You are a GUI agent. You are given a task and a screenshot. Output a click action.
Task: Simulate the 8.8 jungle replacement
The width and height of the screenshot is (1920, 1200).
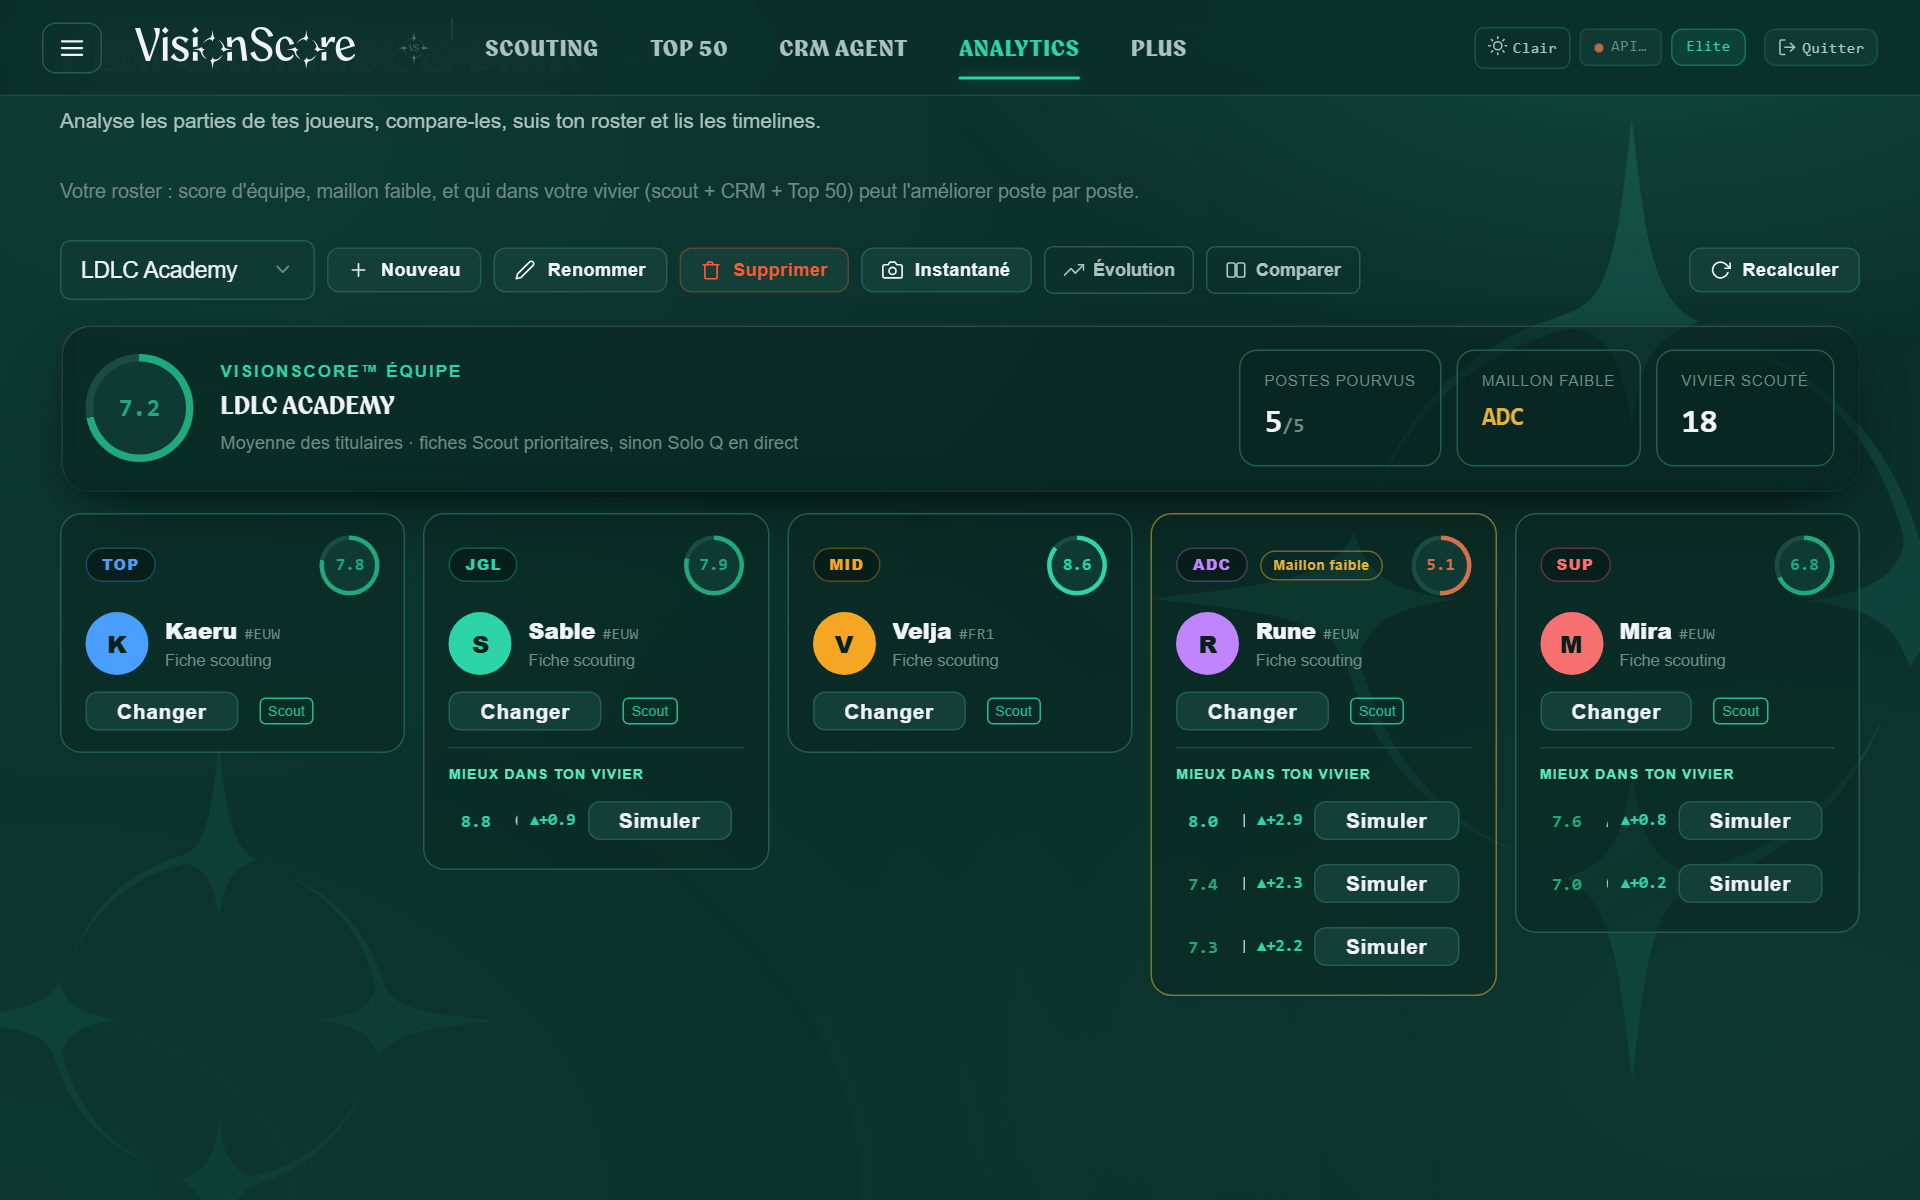(660, 821)
